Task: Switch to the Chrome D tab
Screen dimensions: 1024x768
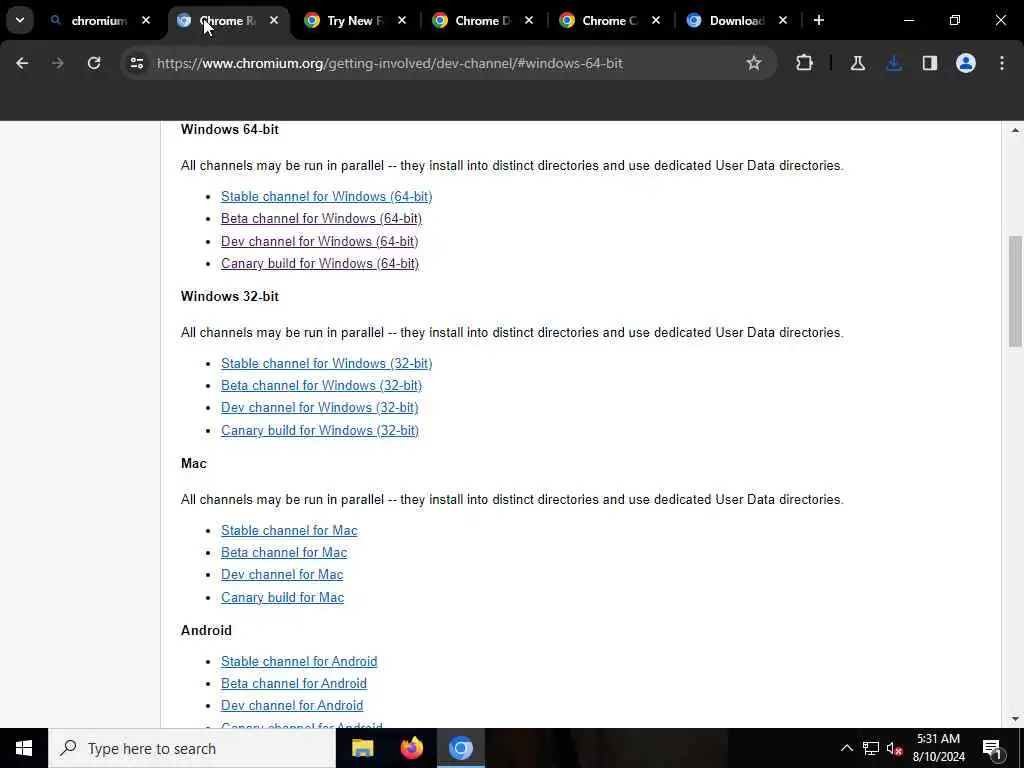Action: coord(481,21)
